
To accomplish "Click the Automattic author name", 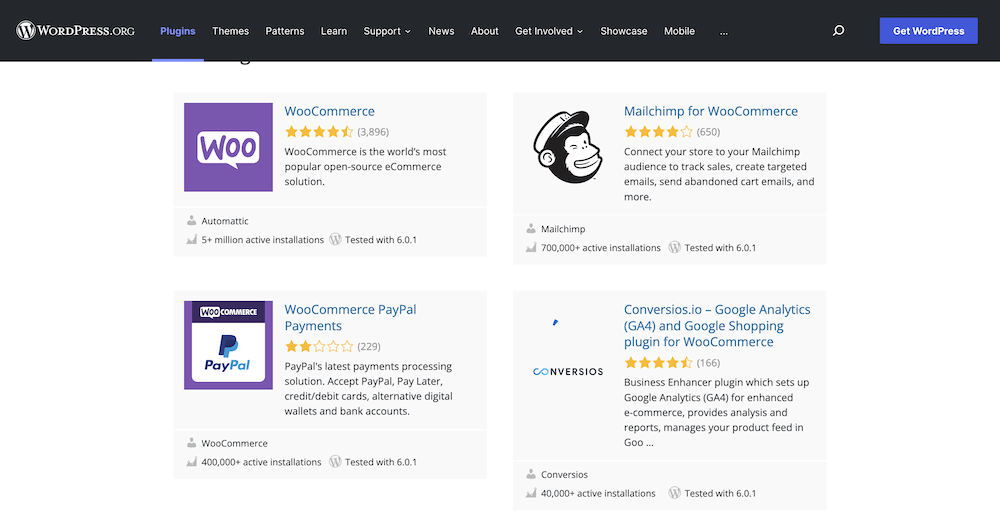I will (x=225, y=221).
